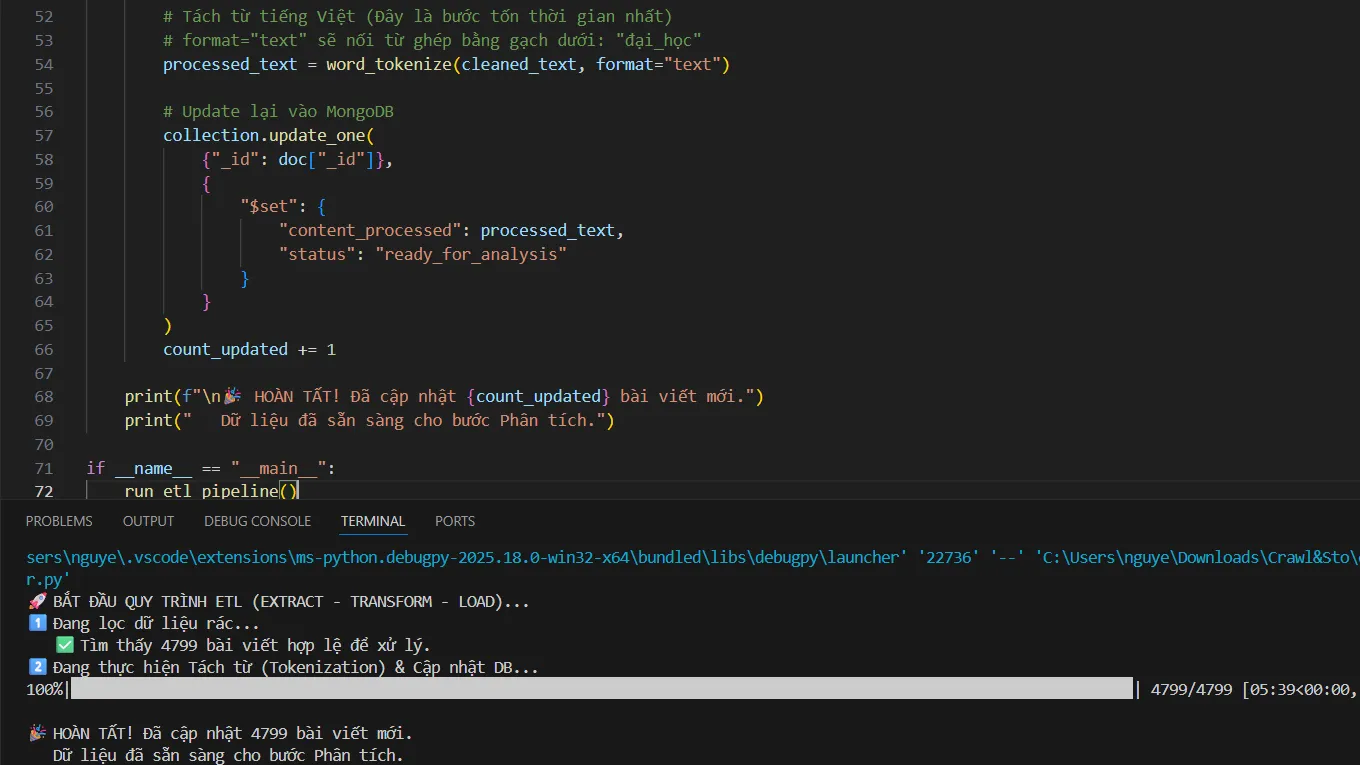Place cursor on run_etl_pipeline() call
This screenshot has height=765, width=1360.
pyautogui.click(x=210, y=491)
